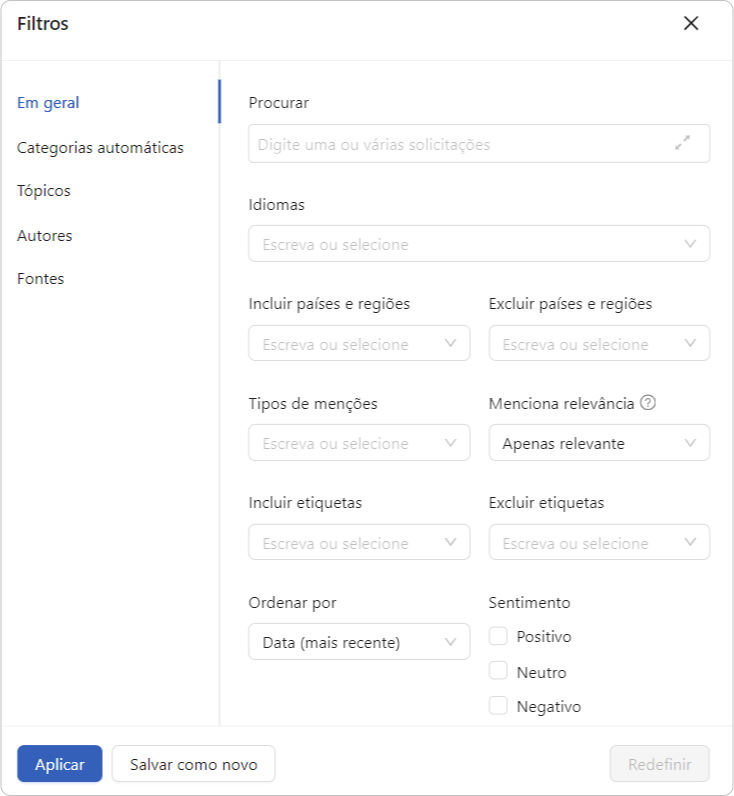Switch to the Categorias automáticas tab
734x796 pixels.
click(x=100, y=148)
